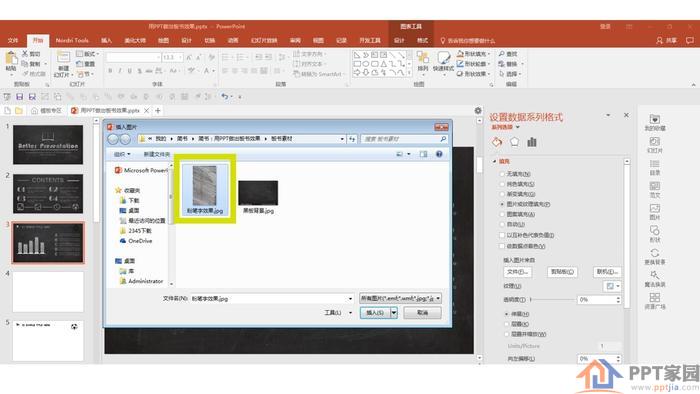
Task: Click the 资源广场 grid icon
Action: pos(655,298)
